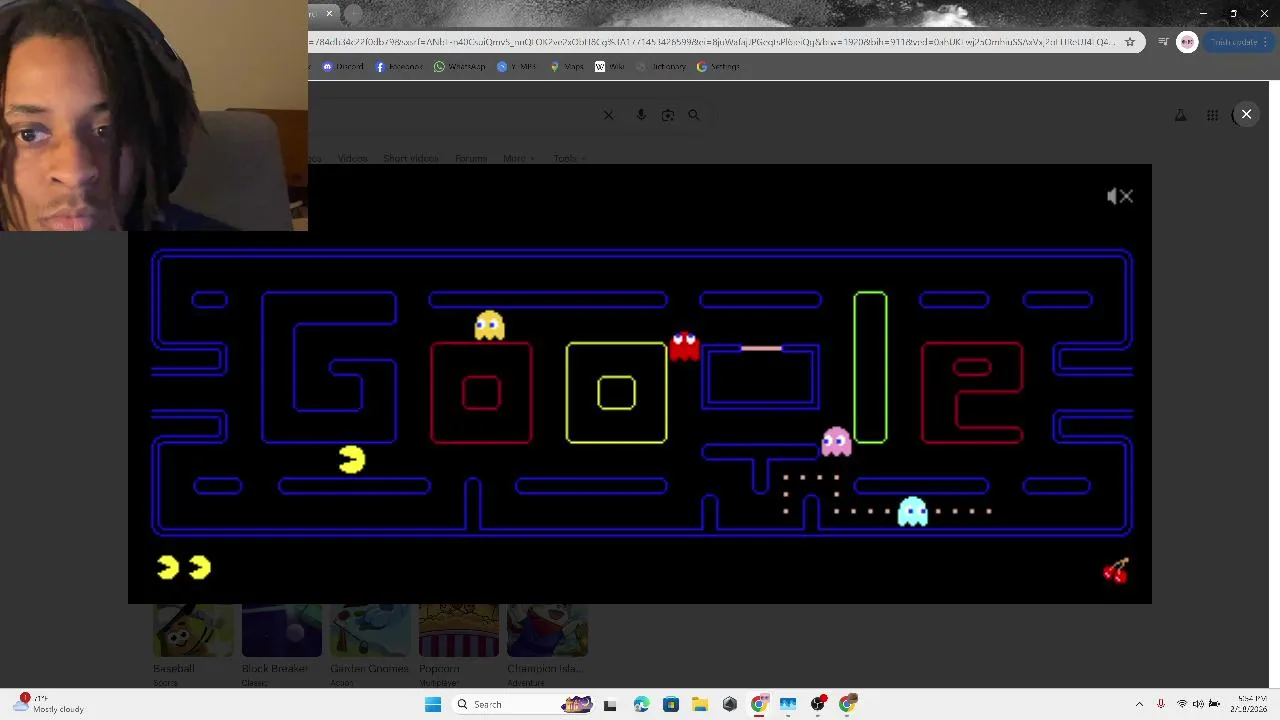Viewport: 1280px width, 720px height.
Task: Click the red Blinky ghost
Action: pyautogui.click(x=684, y=346)
